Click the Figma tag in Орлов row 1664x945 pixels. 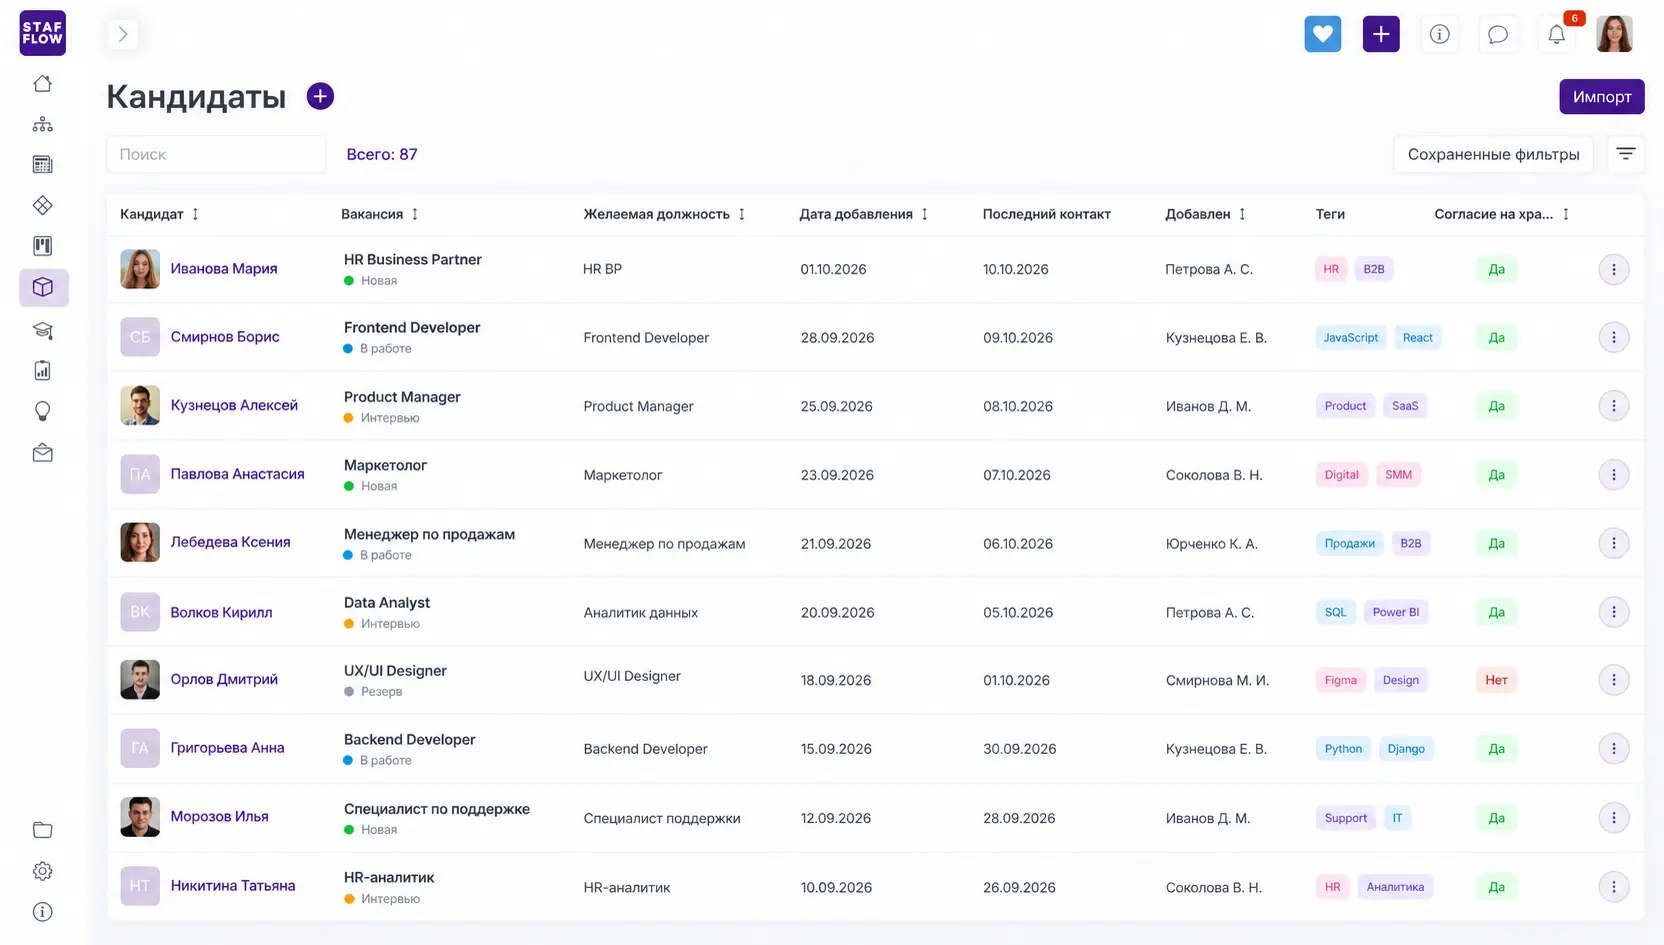[x=1340, y=680]
